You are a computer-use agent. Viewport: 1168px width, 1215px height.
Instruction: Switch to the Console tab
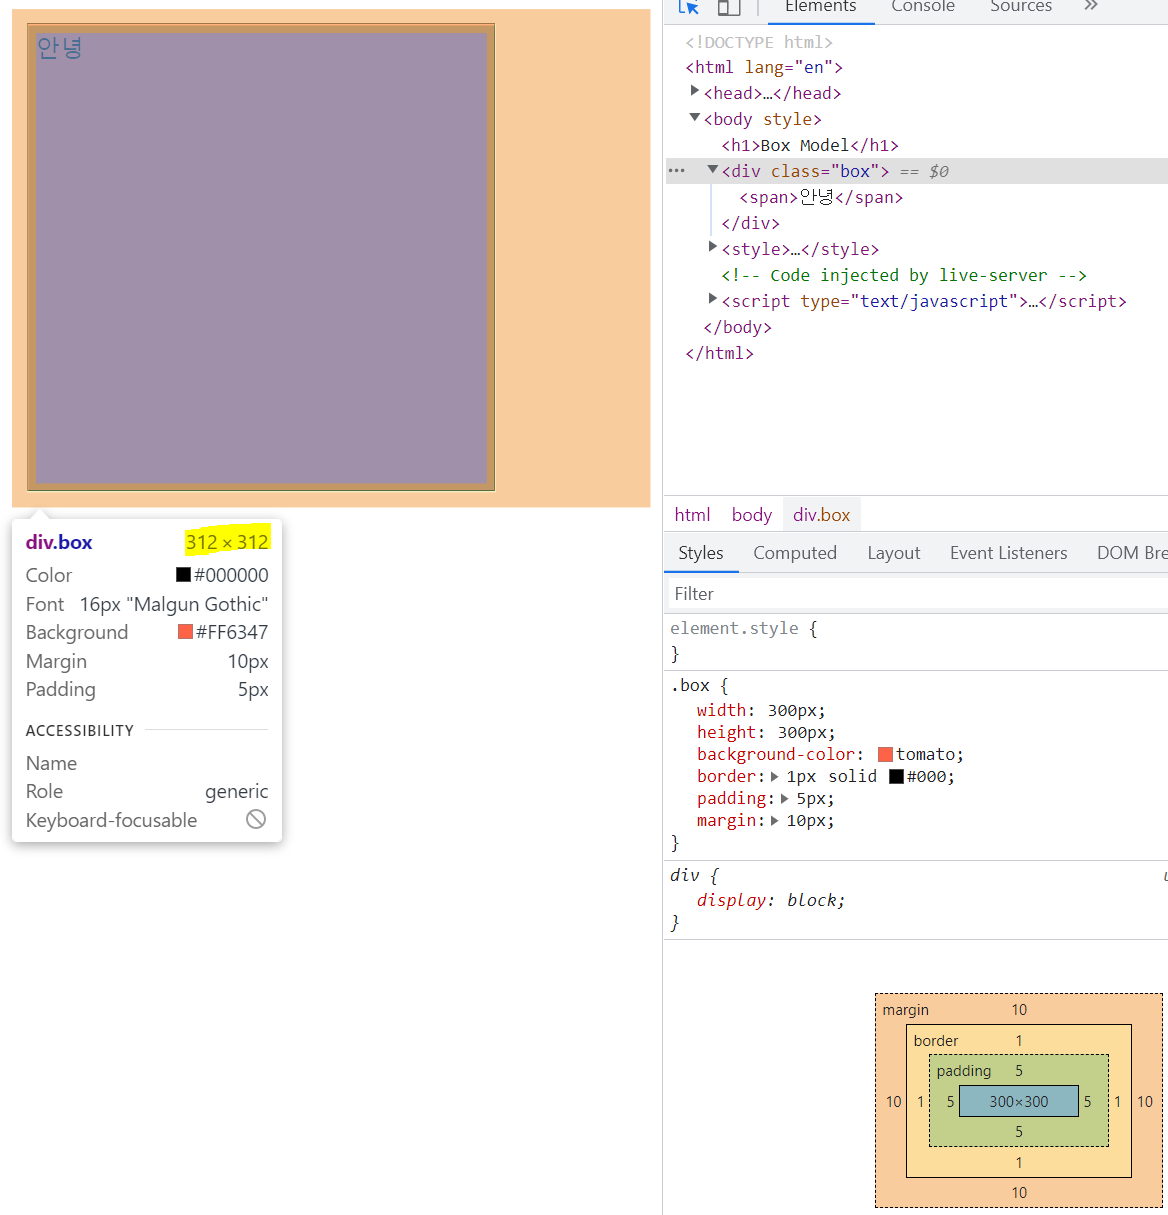[923, 7]
